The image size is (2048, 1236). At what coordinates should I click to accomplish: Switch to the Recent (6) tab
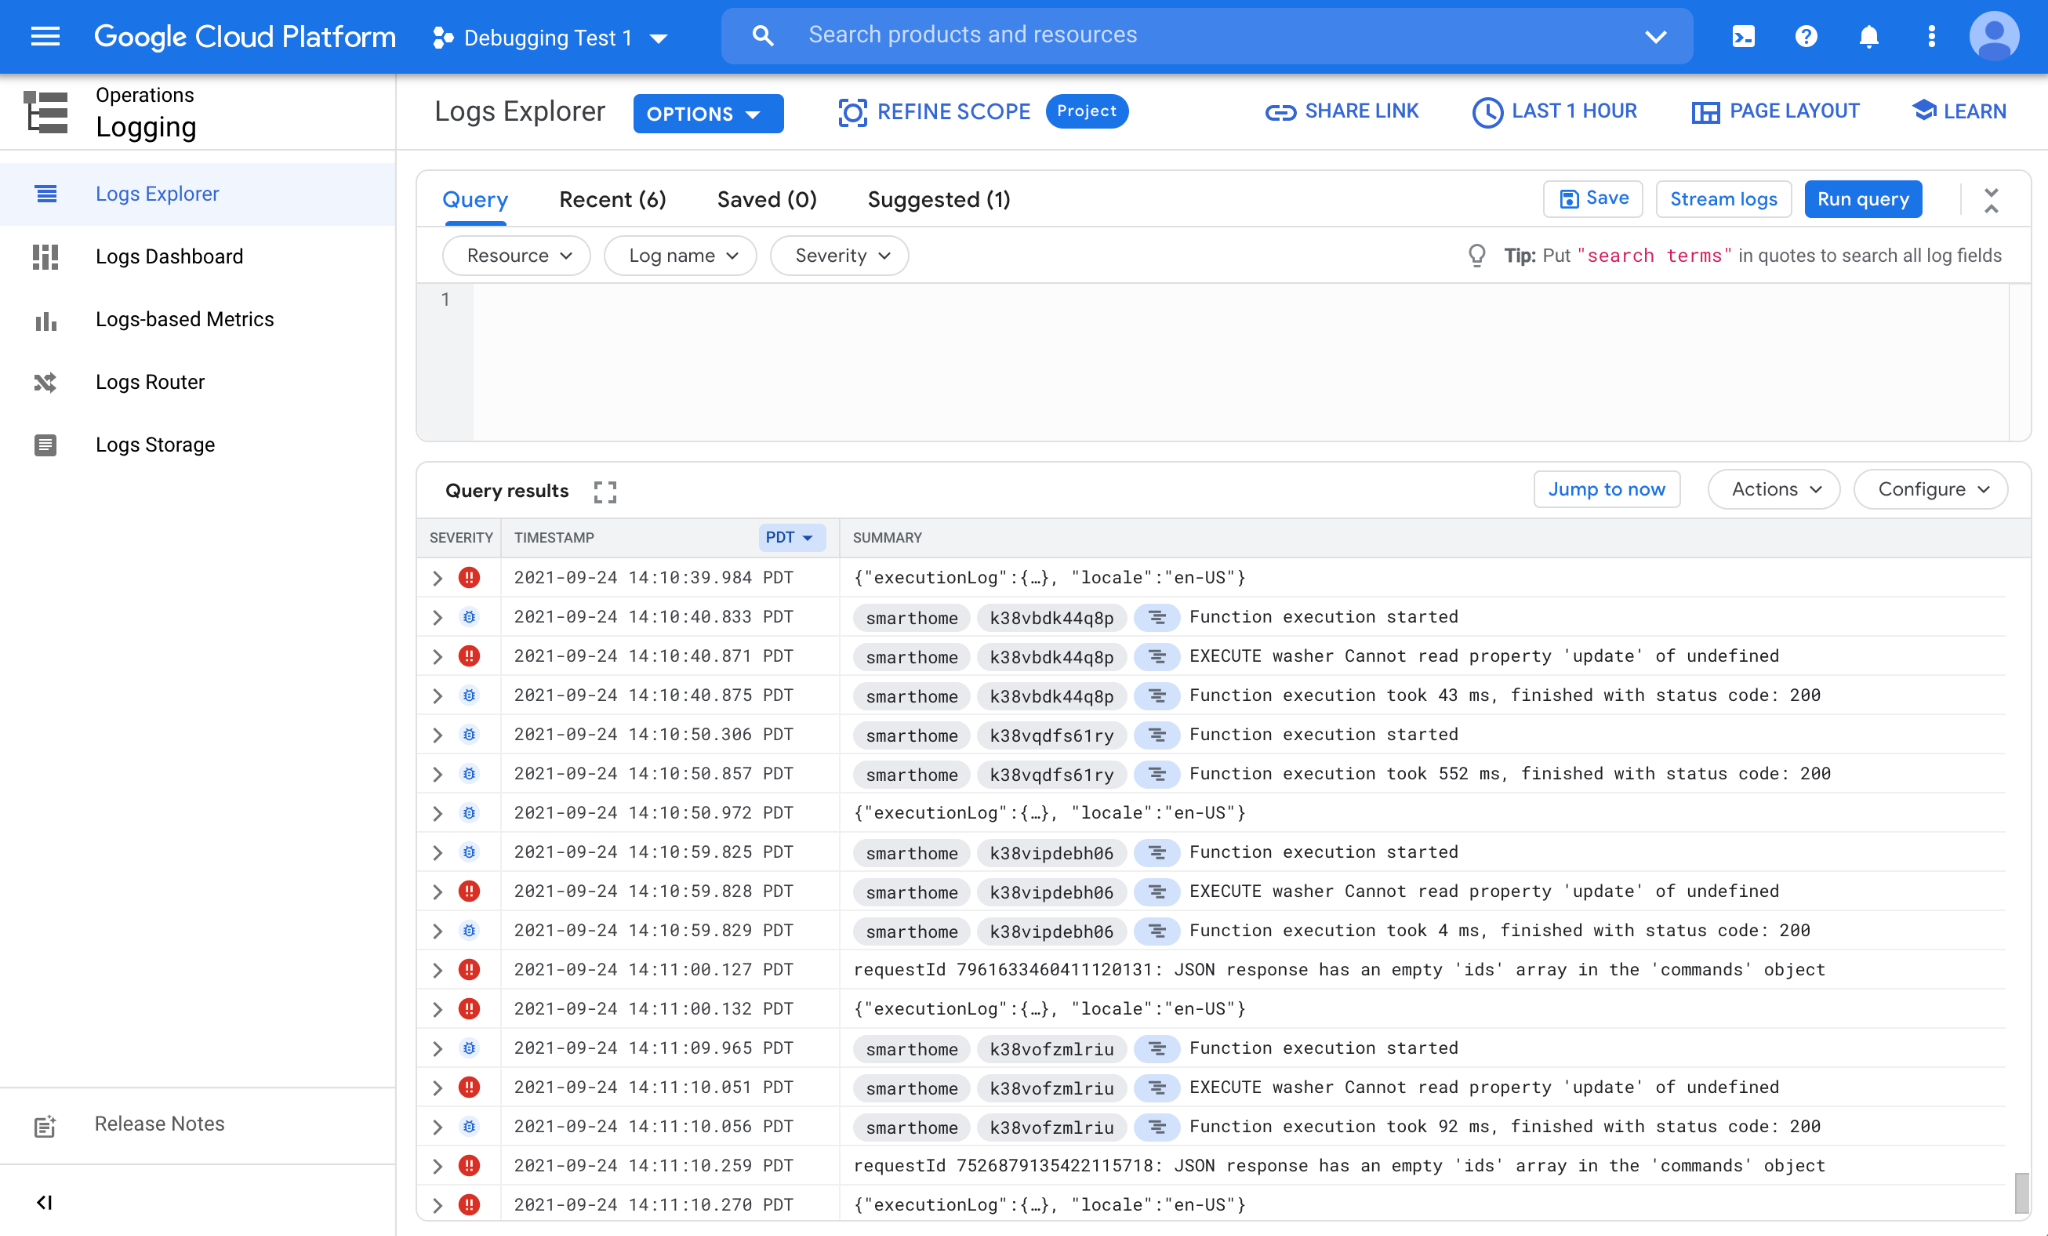point(612,200)
